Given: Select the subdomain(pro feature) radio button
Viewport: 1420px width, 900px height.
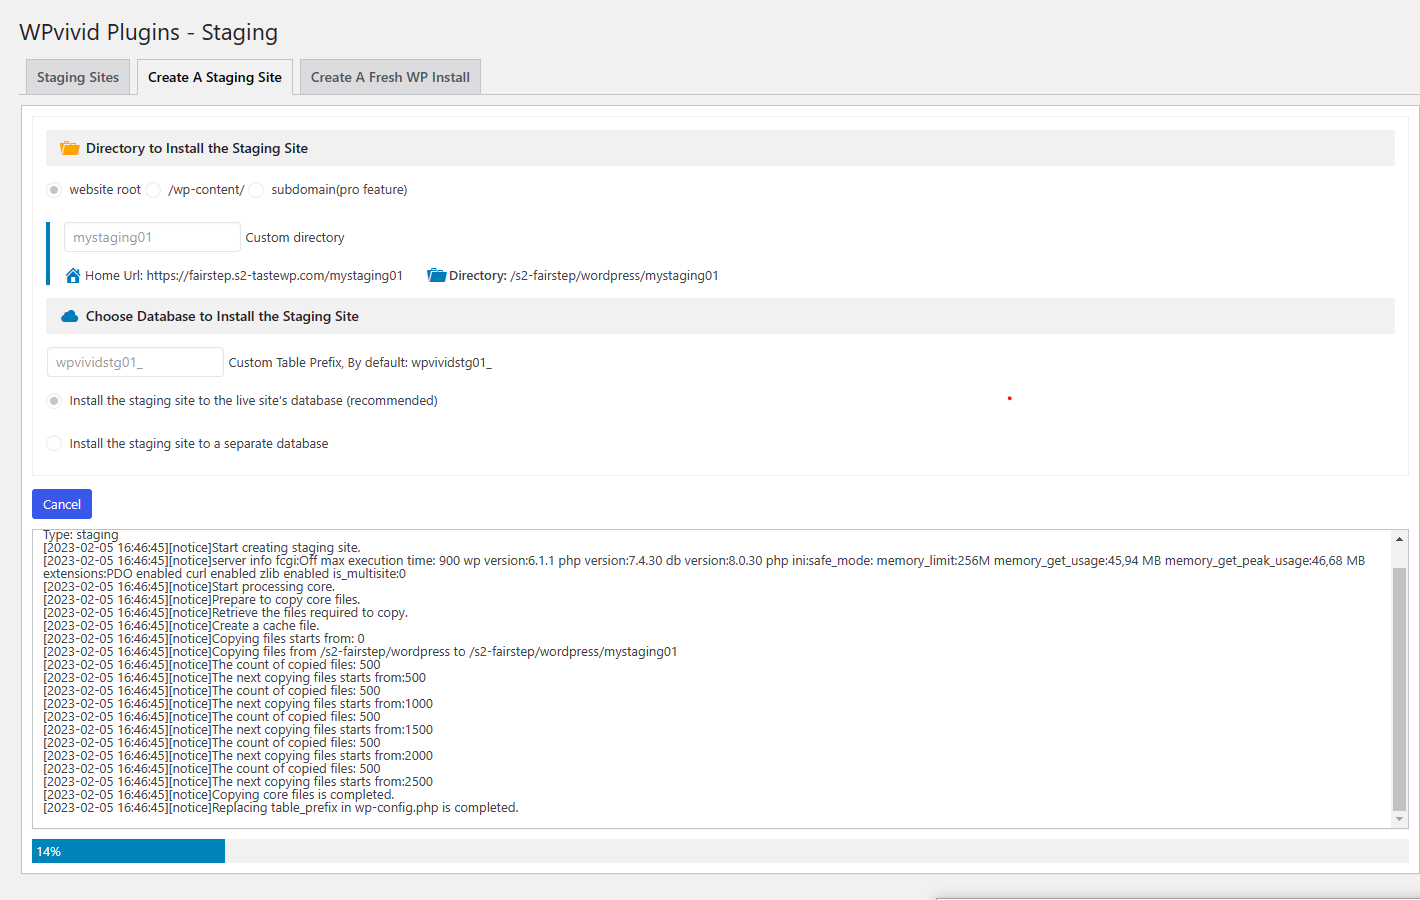Looking at the screenshot, I should click(x=256, y=190).
